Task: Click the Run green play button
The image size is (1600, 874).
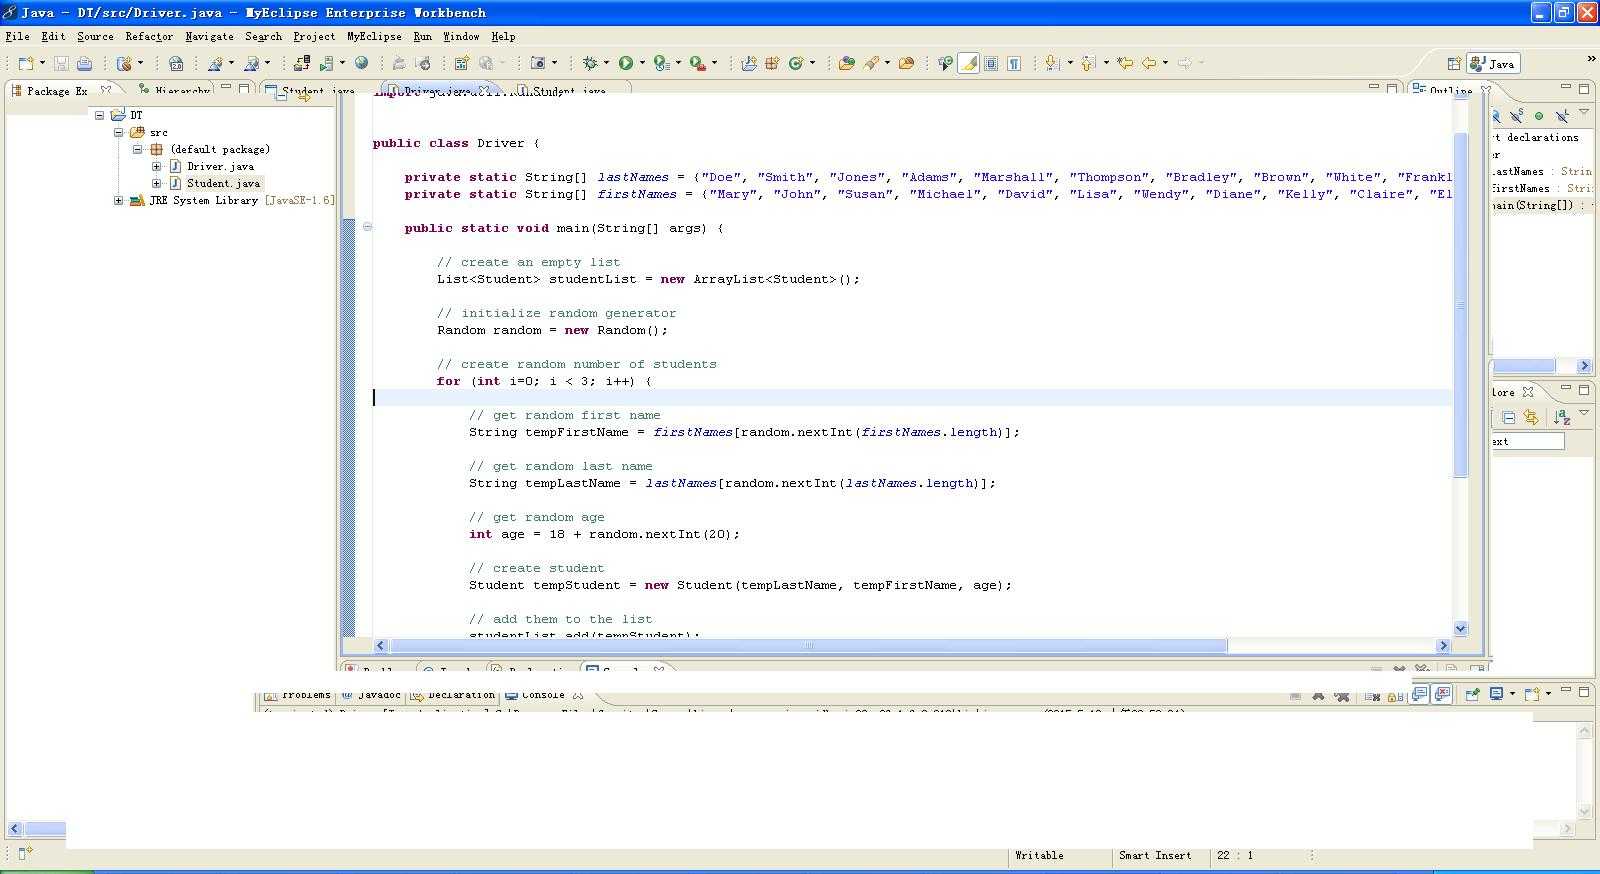Action: click(625, 63)
